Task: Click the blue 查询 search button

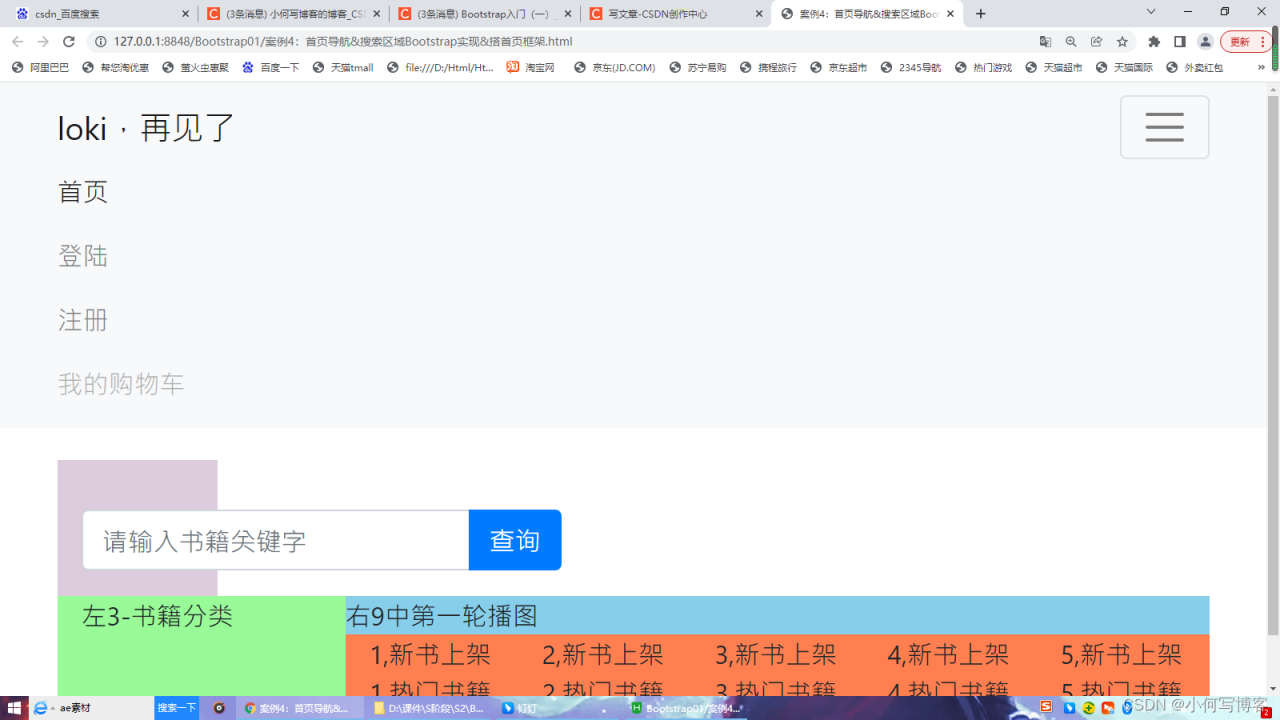Action: 515,540
